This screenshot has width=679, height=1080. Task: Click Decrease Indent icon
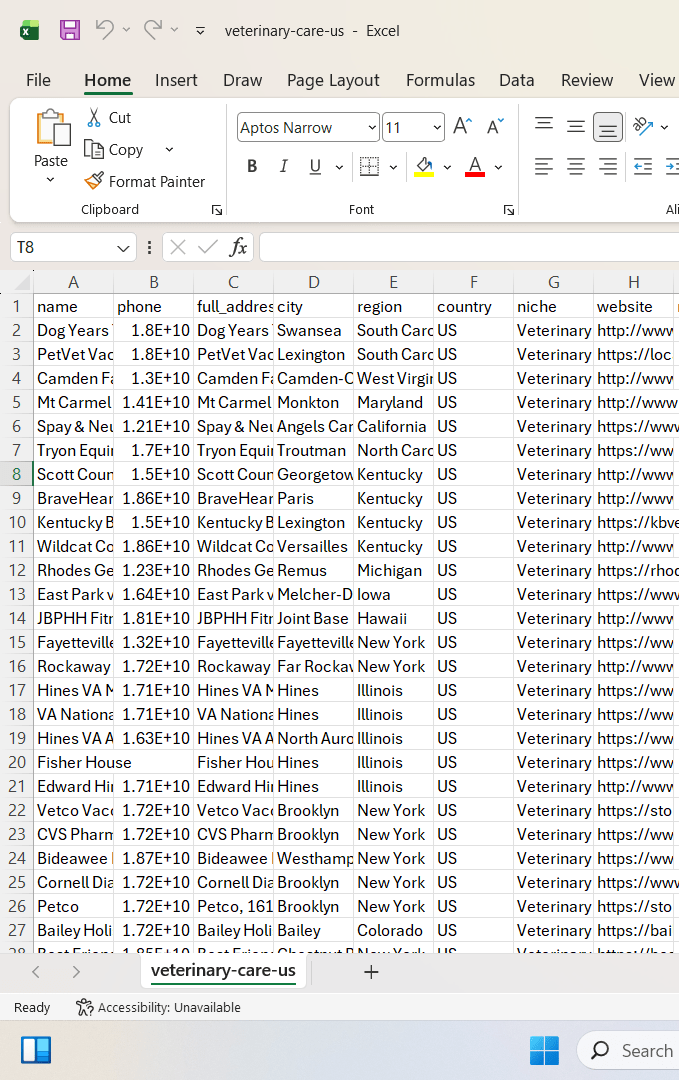(643, 166)
